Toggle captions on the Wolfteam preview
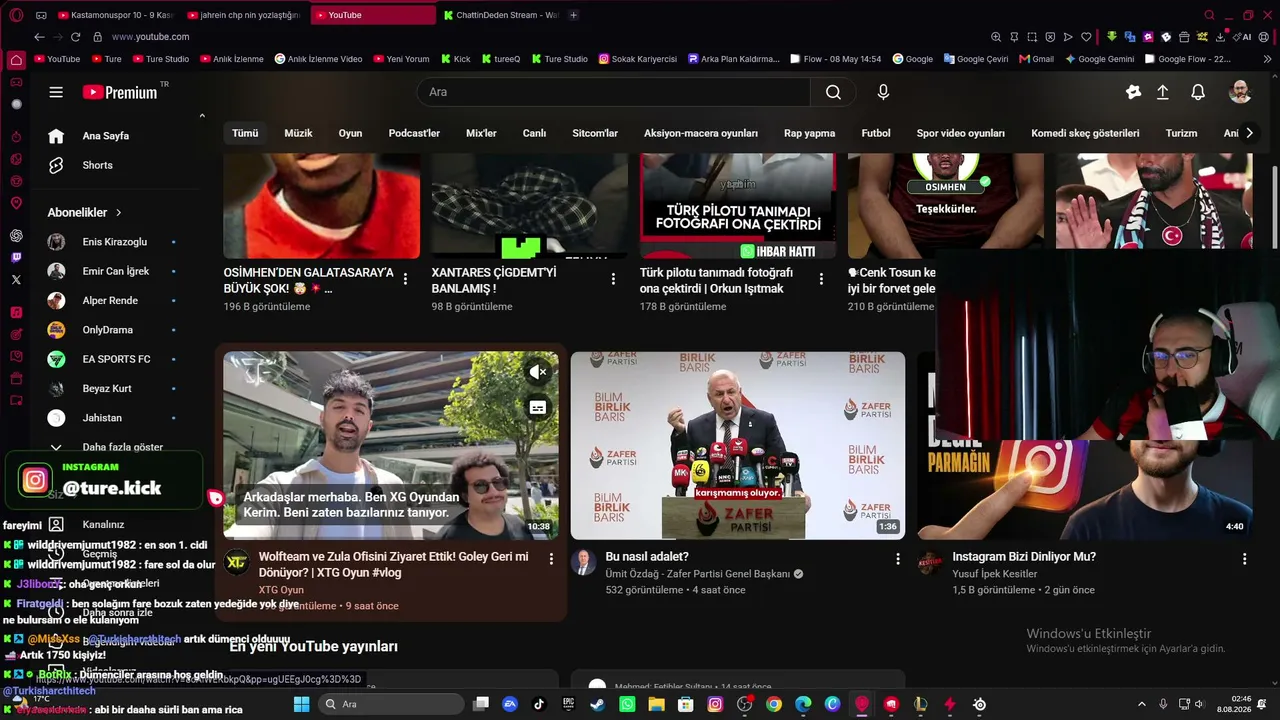Image resolution: width=1280 pixels, height=720 pixels. 537,407
